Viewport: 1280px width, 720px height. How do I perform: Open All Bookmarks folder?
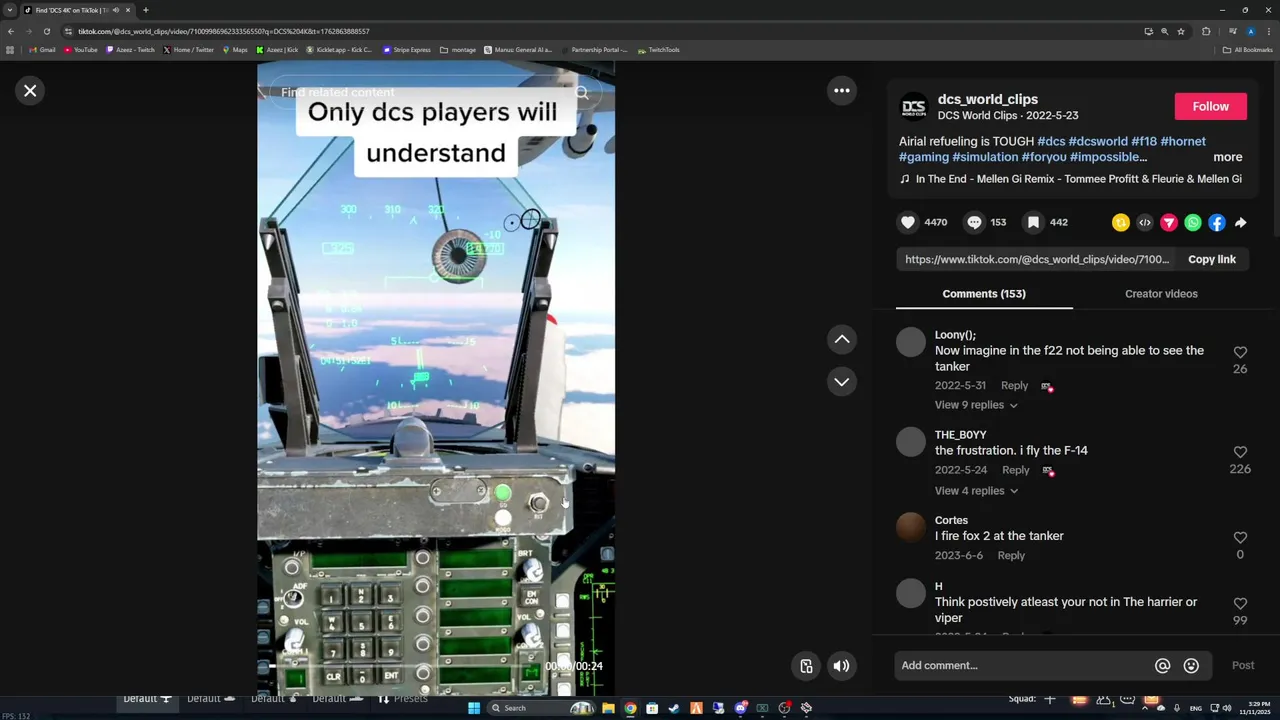(1247, 50)
